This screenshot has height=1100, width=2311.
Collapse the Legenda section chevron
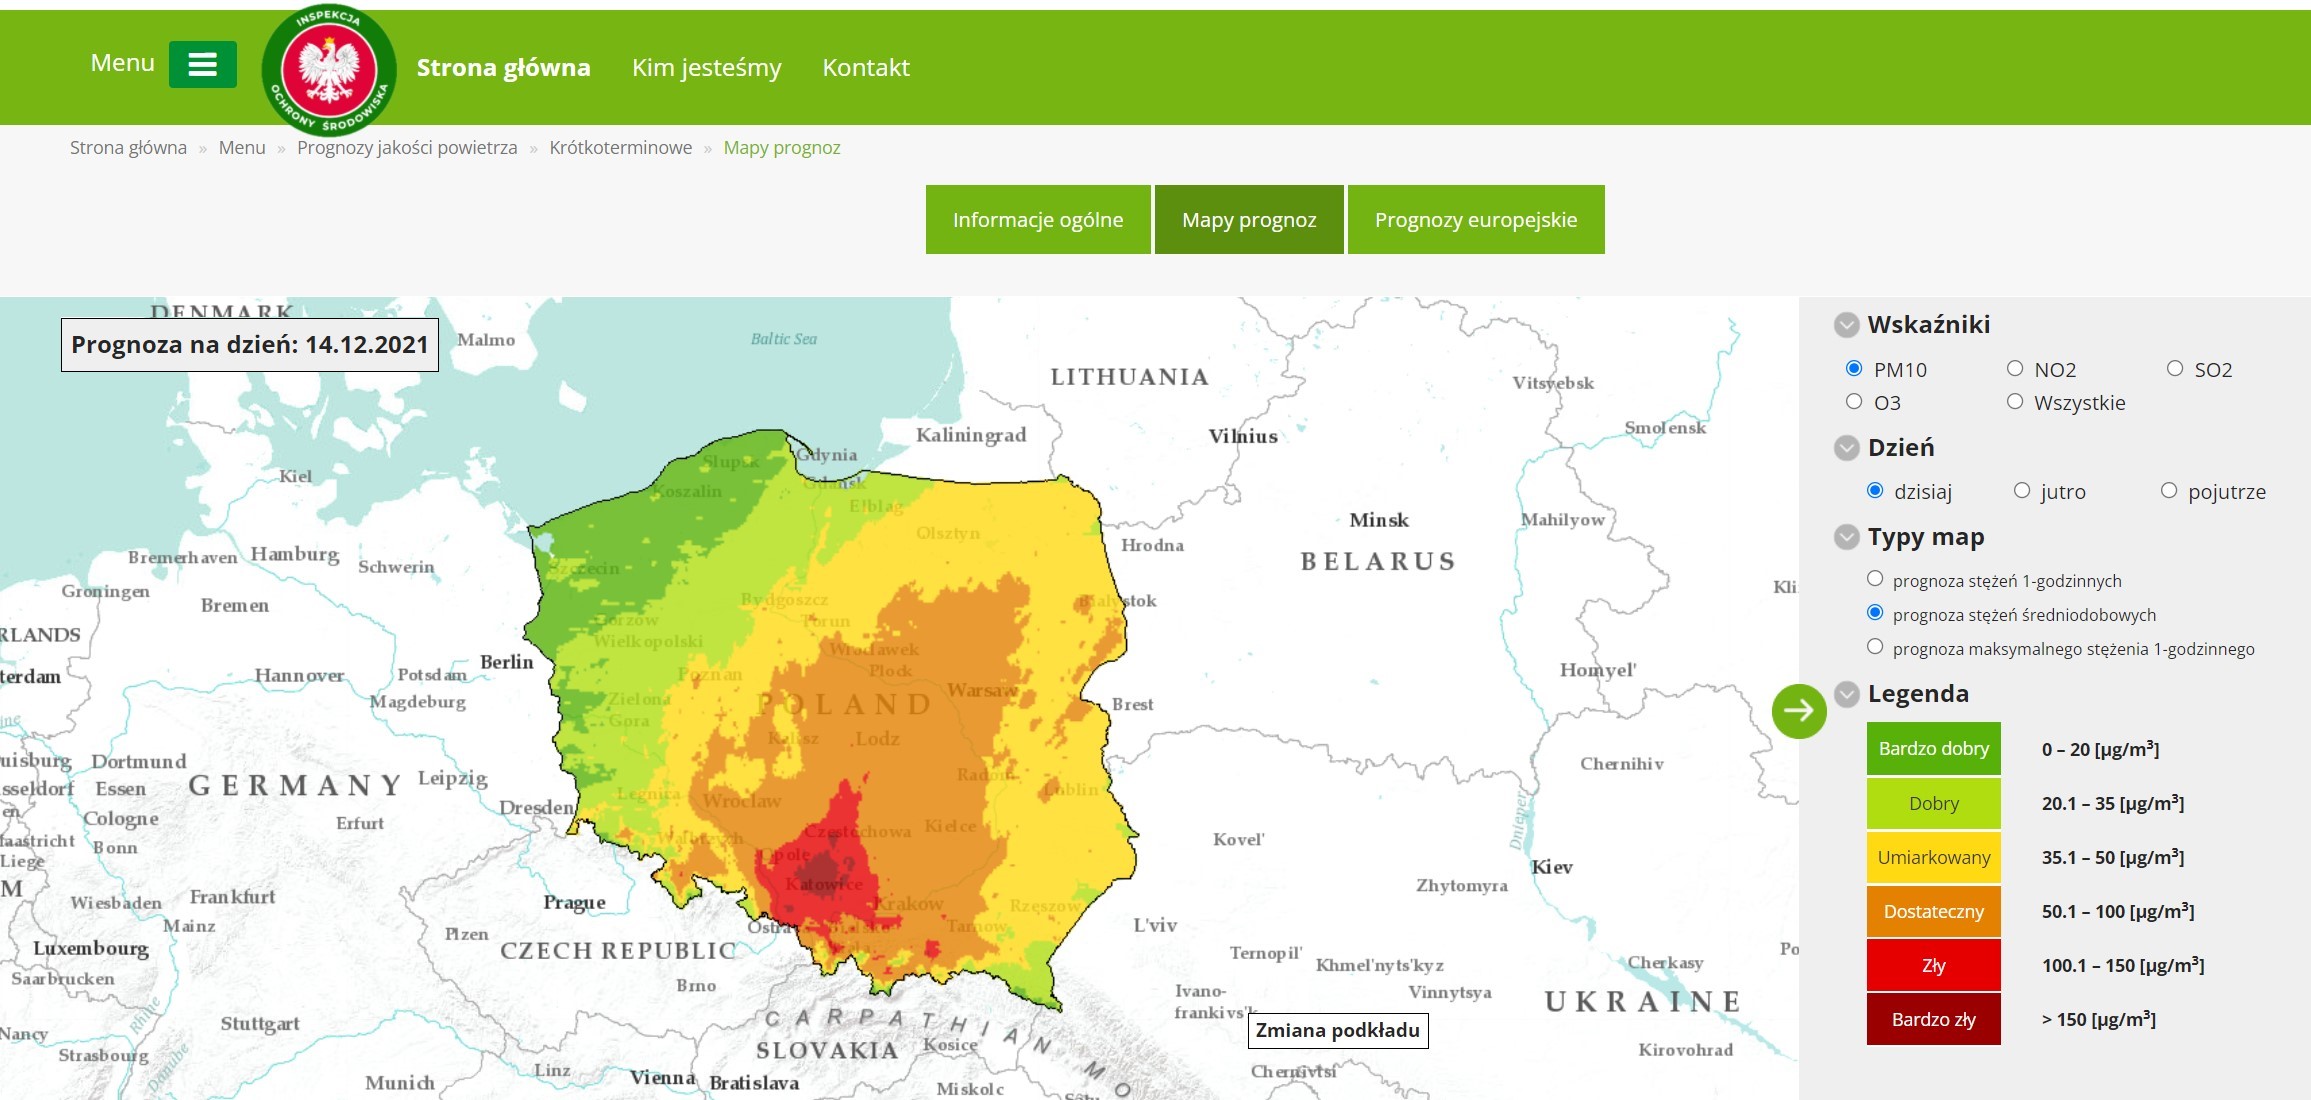[x=1846, y=694]
